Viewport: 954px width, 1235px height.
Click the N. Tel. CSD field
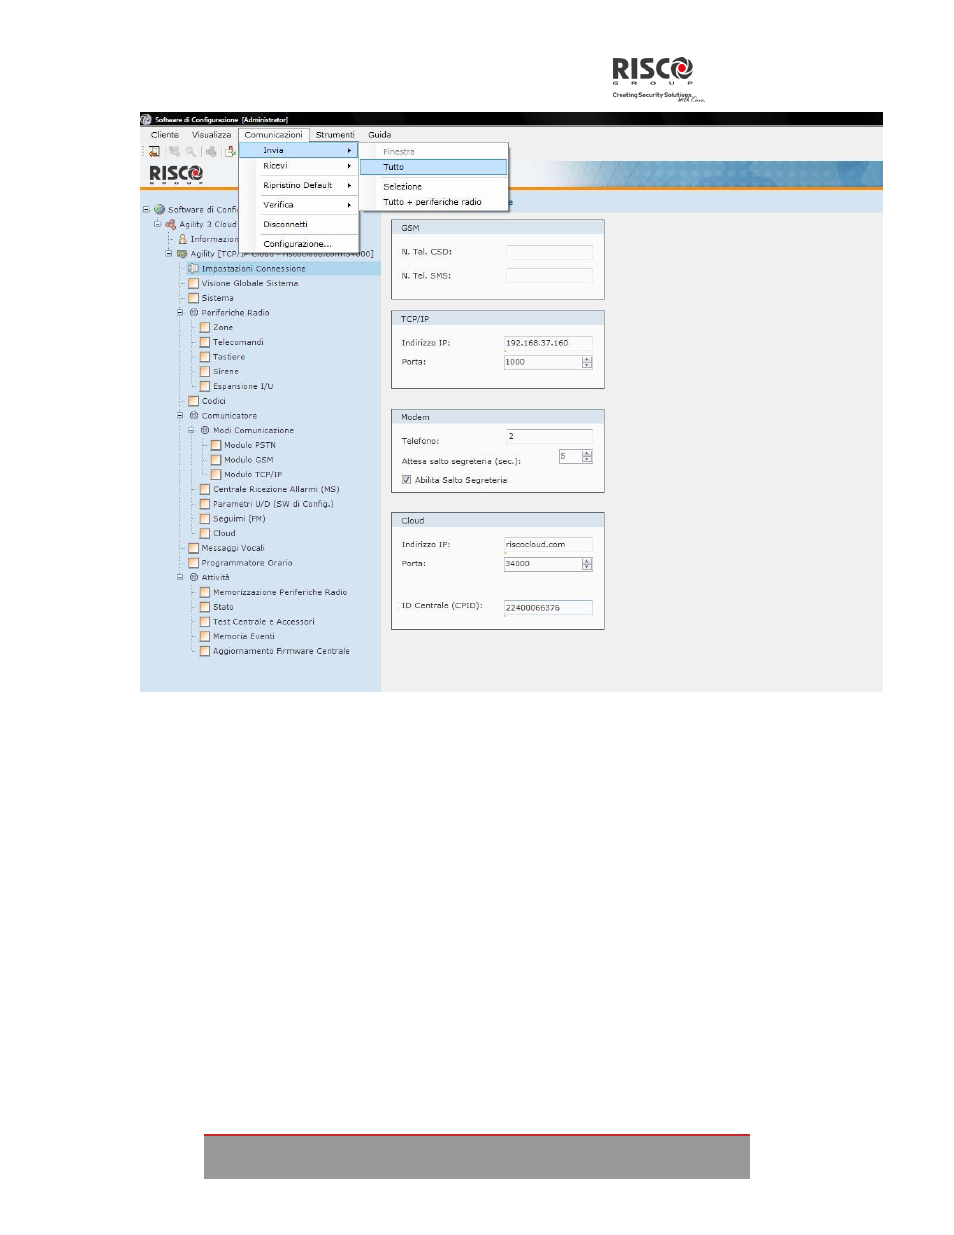click(x=549, y=252)
